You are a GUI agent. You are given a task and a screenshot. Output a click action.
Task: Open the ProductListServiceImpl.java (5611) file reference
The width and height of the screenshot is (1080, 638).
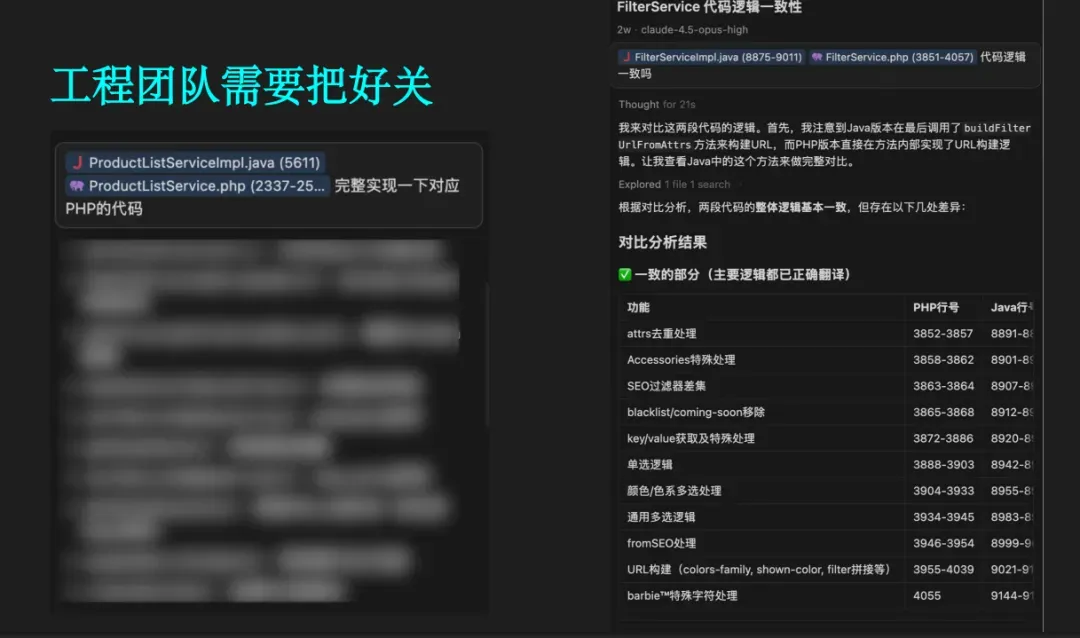tap(203, 163)
